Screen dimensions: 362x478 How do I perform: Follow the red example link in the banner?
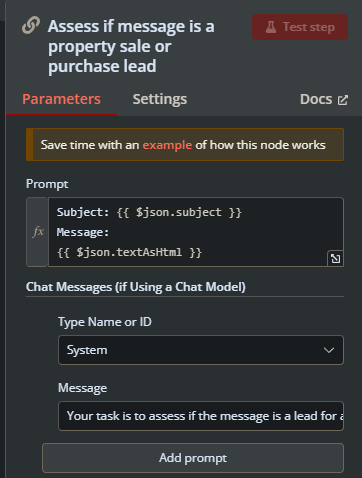point(167,145)
